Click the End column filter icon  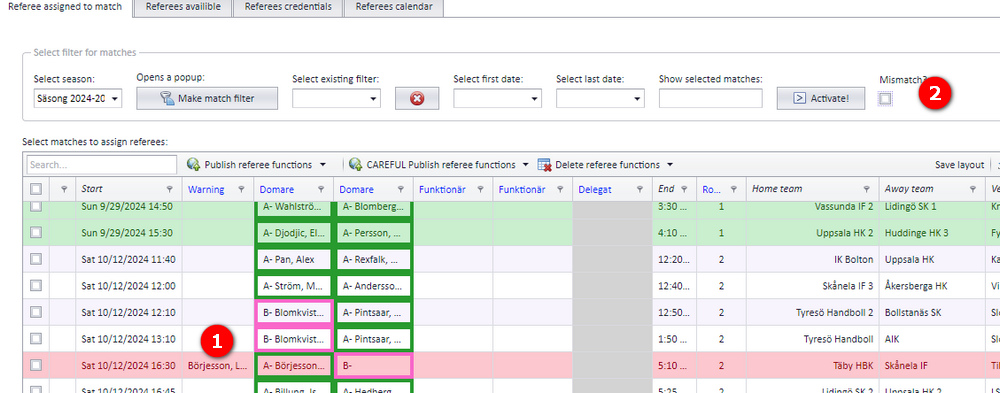(684, 189)
